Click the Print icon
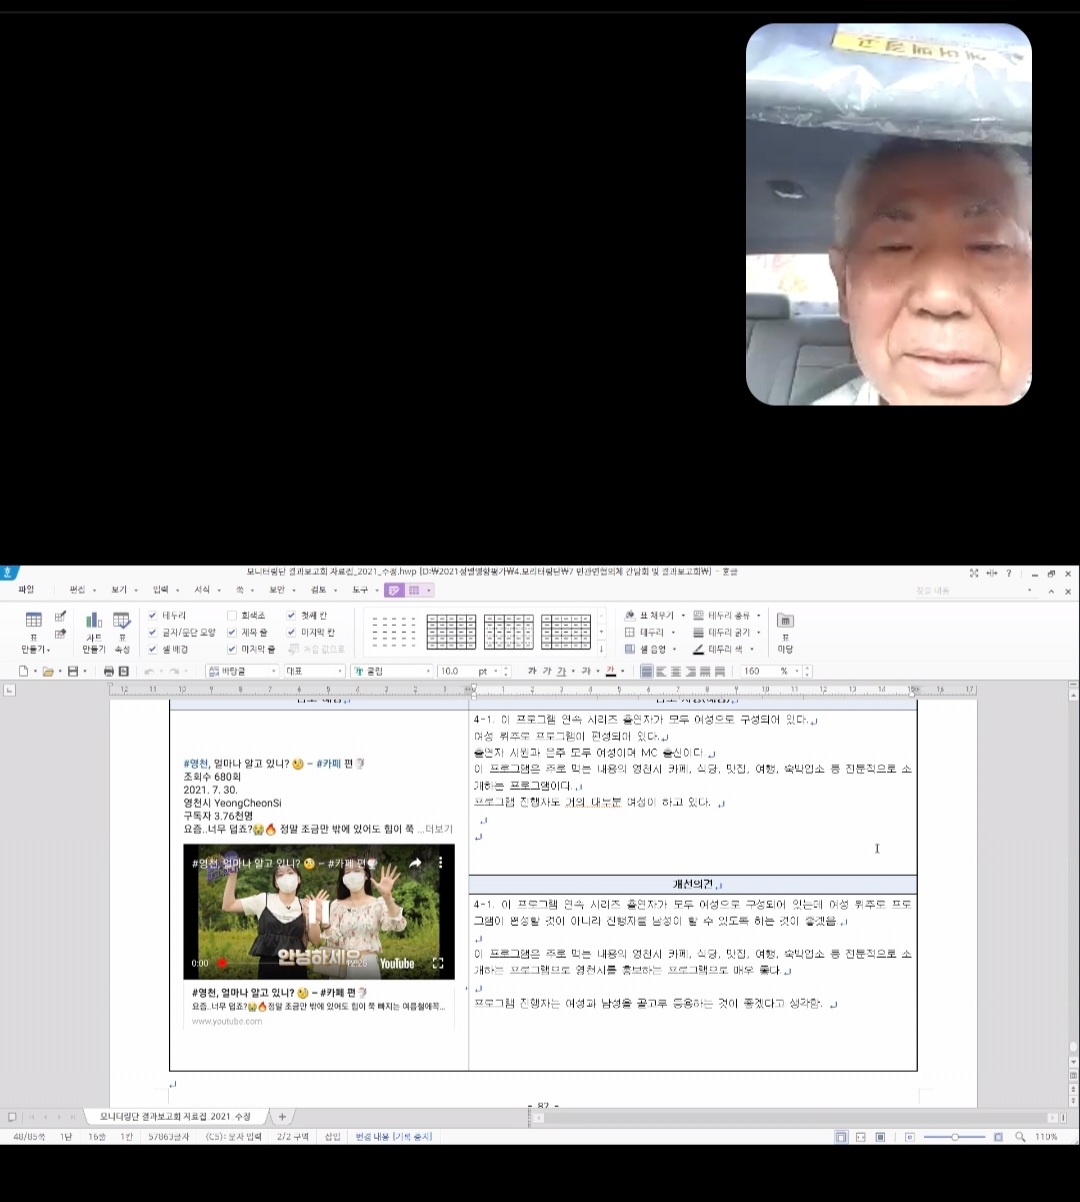 tap(108, 671)
